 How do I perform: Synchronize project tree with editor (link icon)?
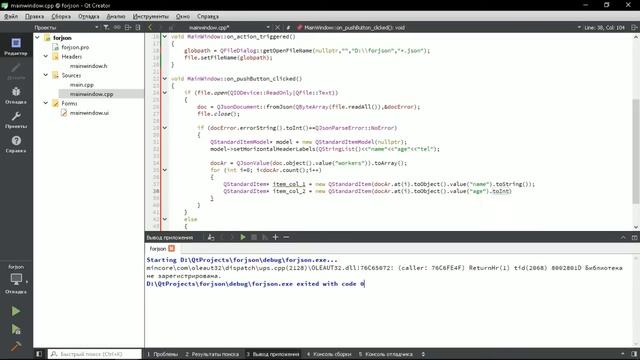pyautogui.click(x=117, y=27)
